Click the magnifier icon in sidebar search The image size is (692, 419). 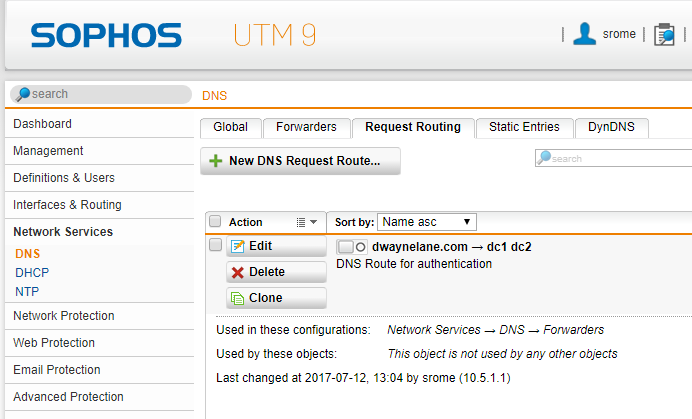coord(23,94)
